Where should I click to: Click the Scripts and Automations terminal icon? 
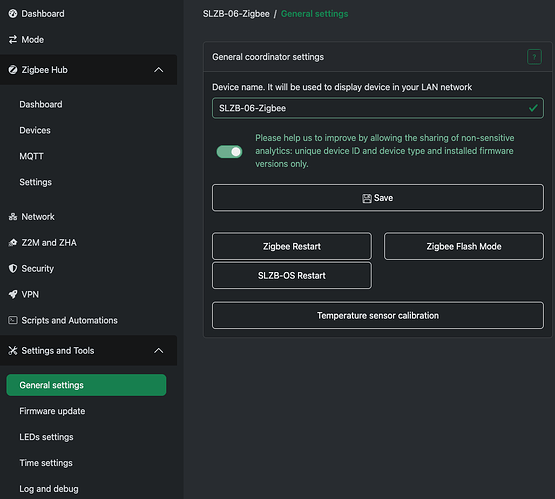[x=13, y=320]
